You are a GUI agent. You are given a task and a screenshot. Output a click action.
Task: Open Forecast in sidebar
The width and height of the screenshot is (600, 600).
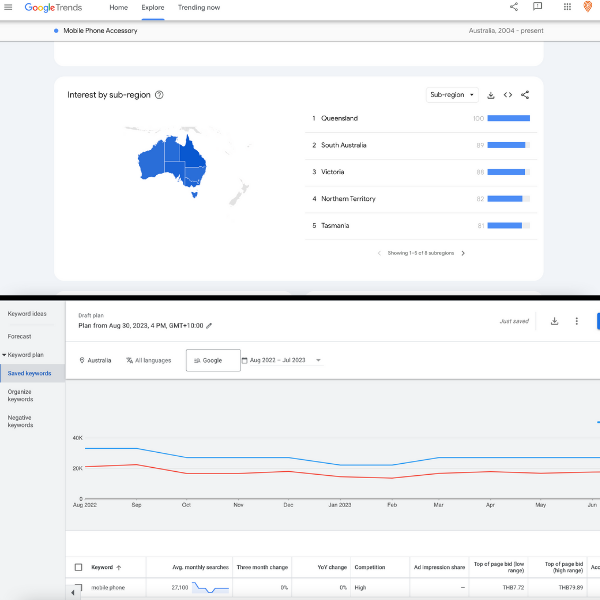click(20, 336)
